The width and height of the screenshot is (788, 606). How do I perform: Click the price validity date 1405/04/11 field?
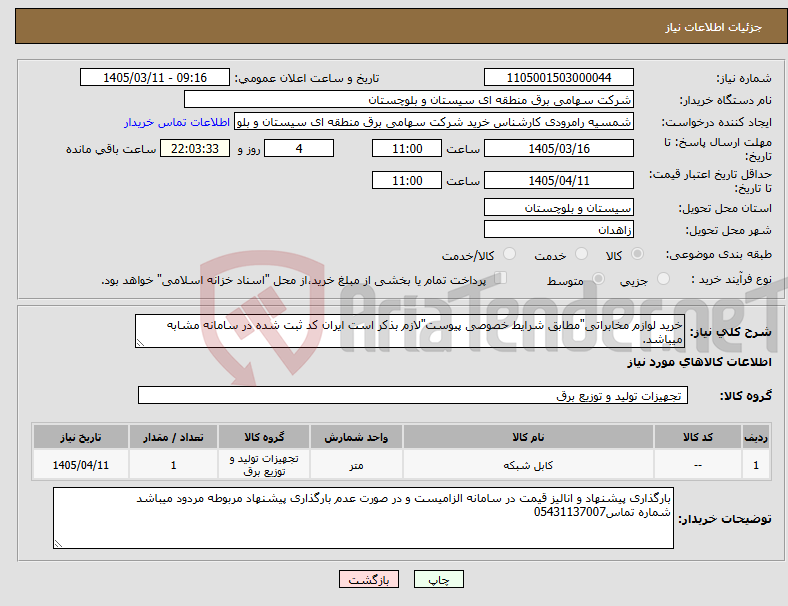559,180
